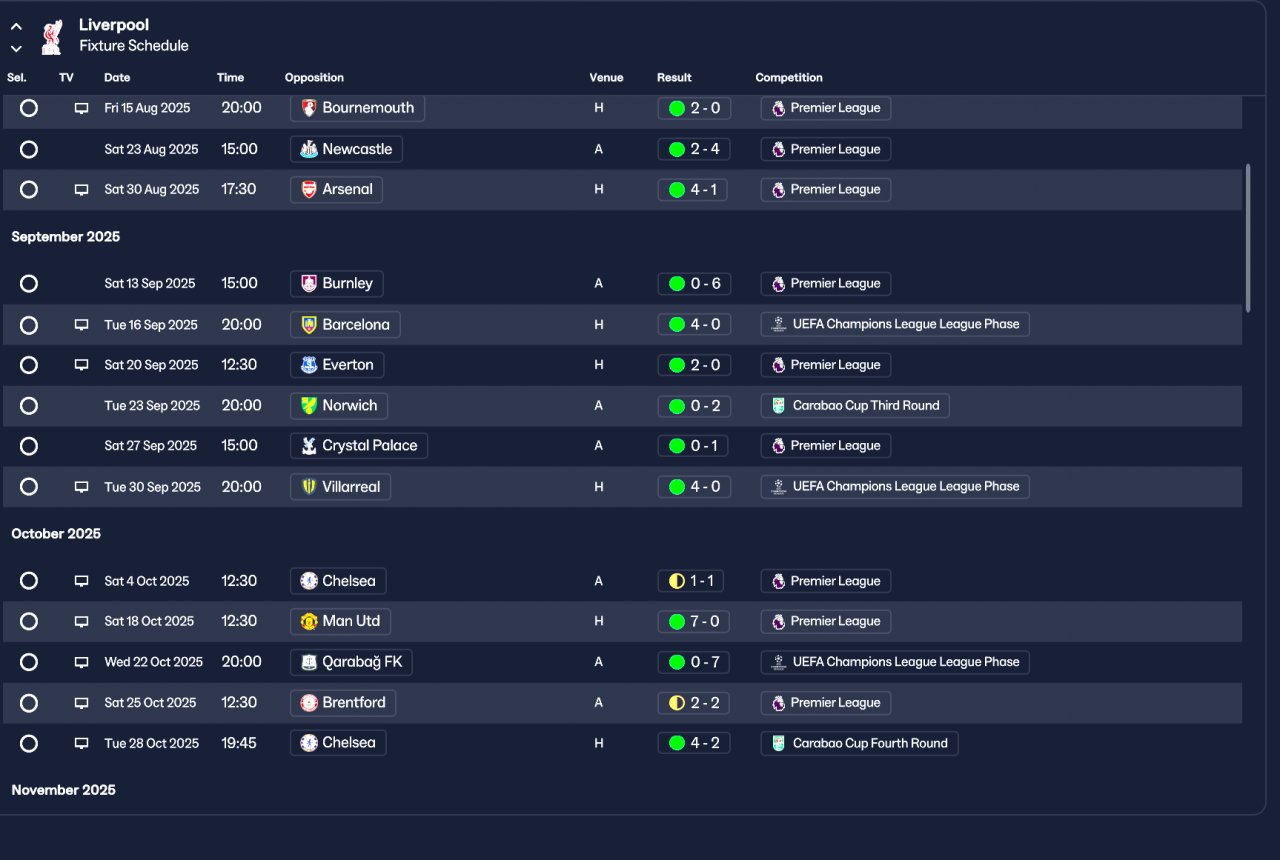The height and width of the screenshot is (860, 1280).
Task: Select the Burnley fixture radio button
Action: tap(29, 284)
